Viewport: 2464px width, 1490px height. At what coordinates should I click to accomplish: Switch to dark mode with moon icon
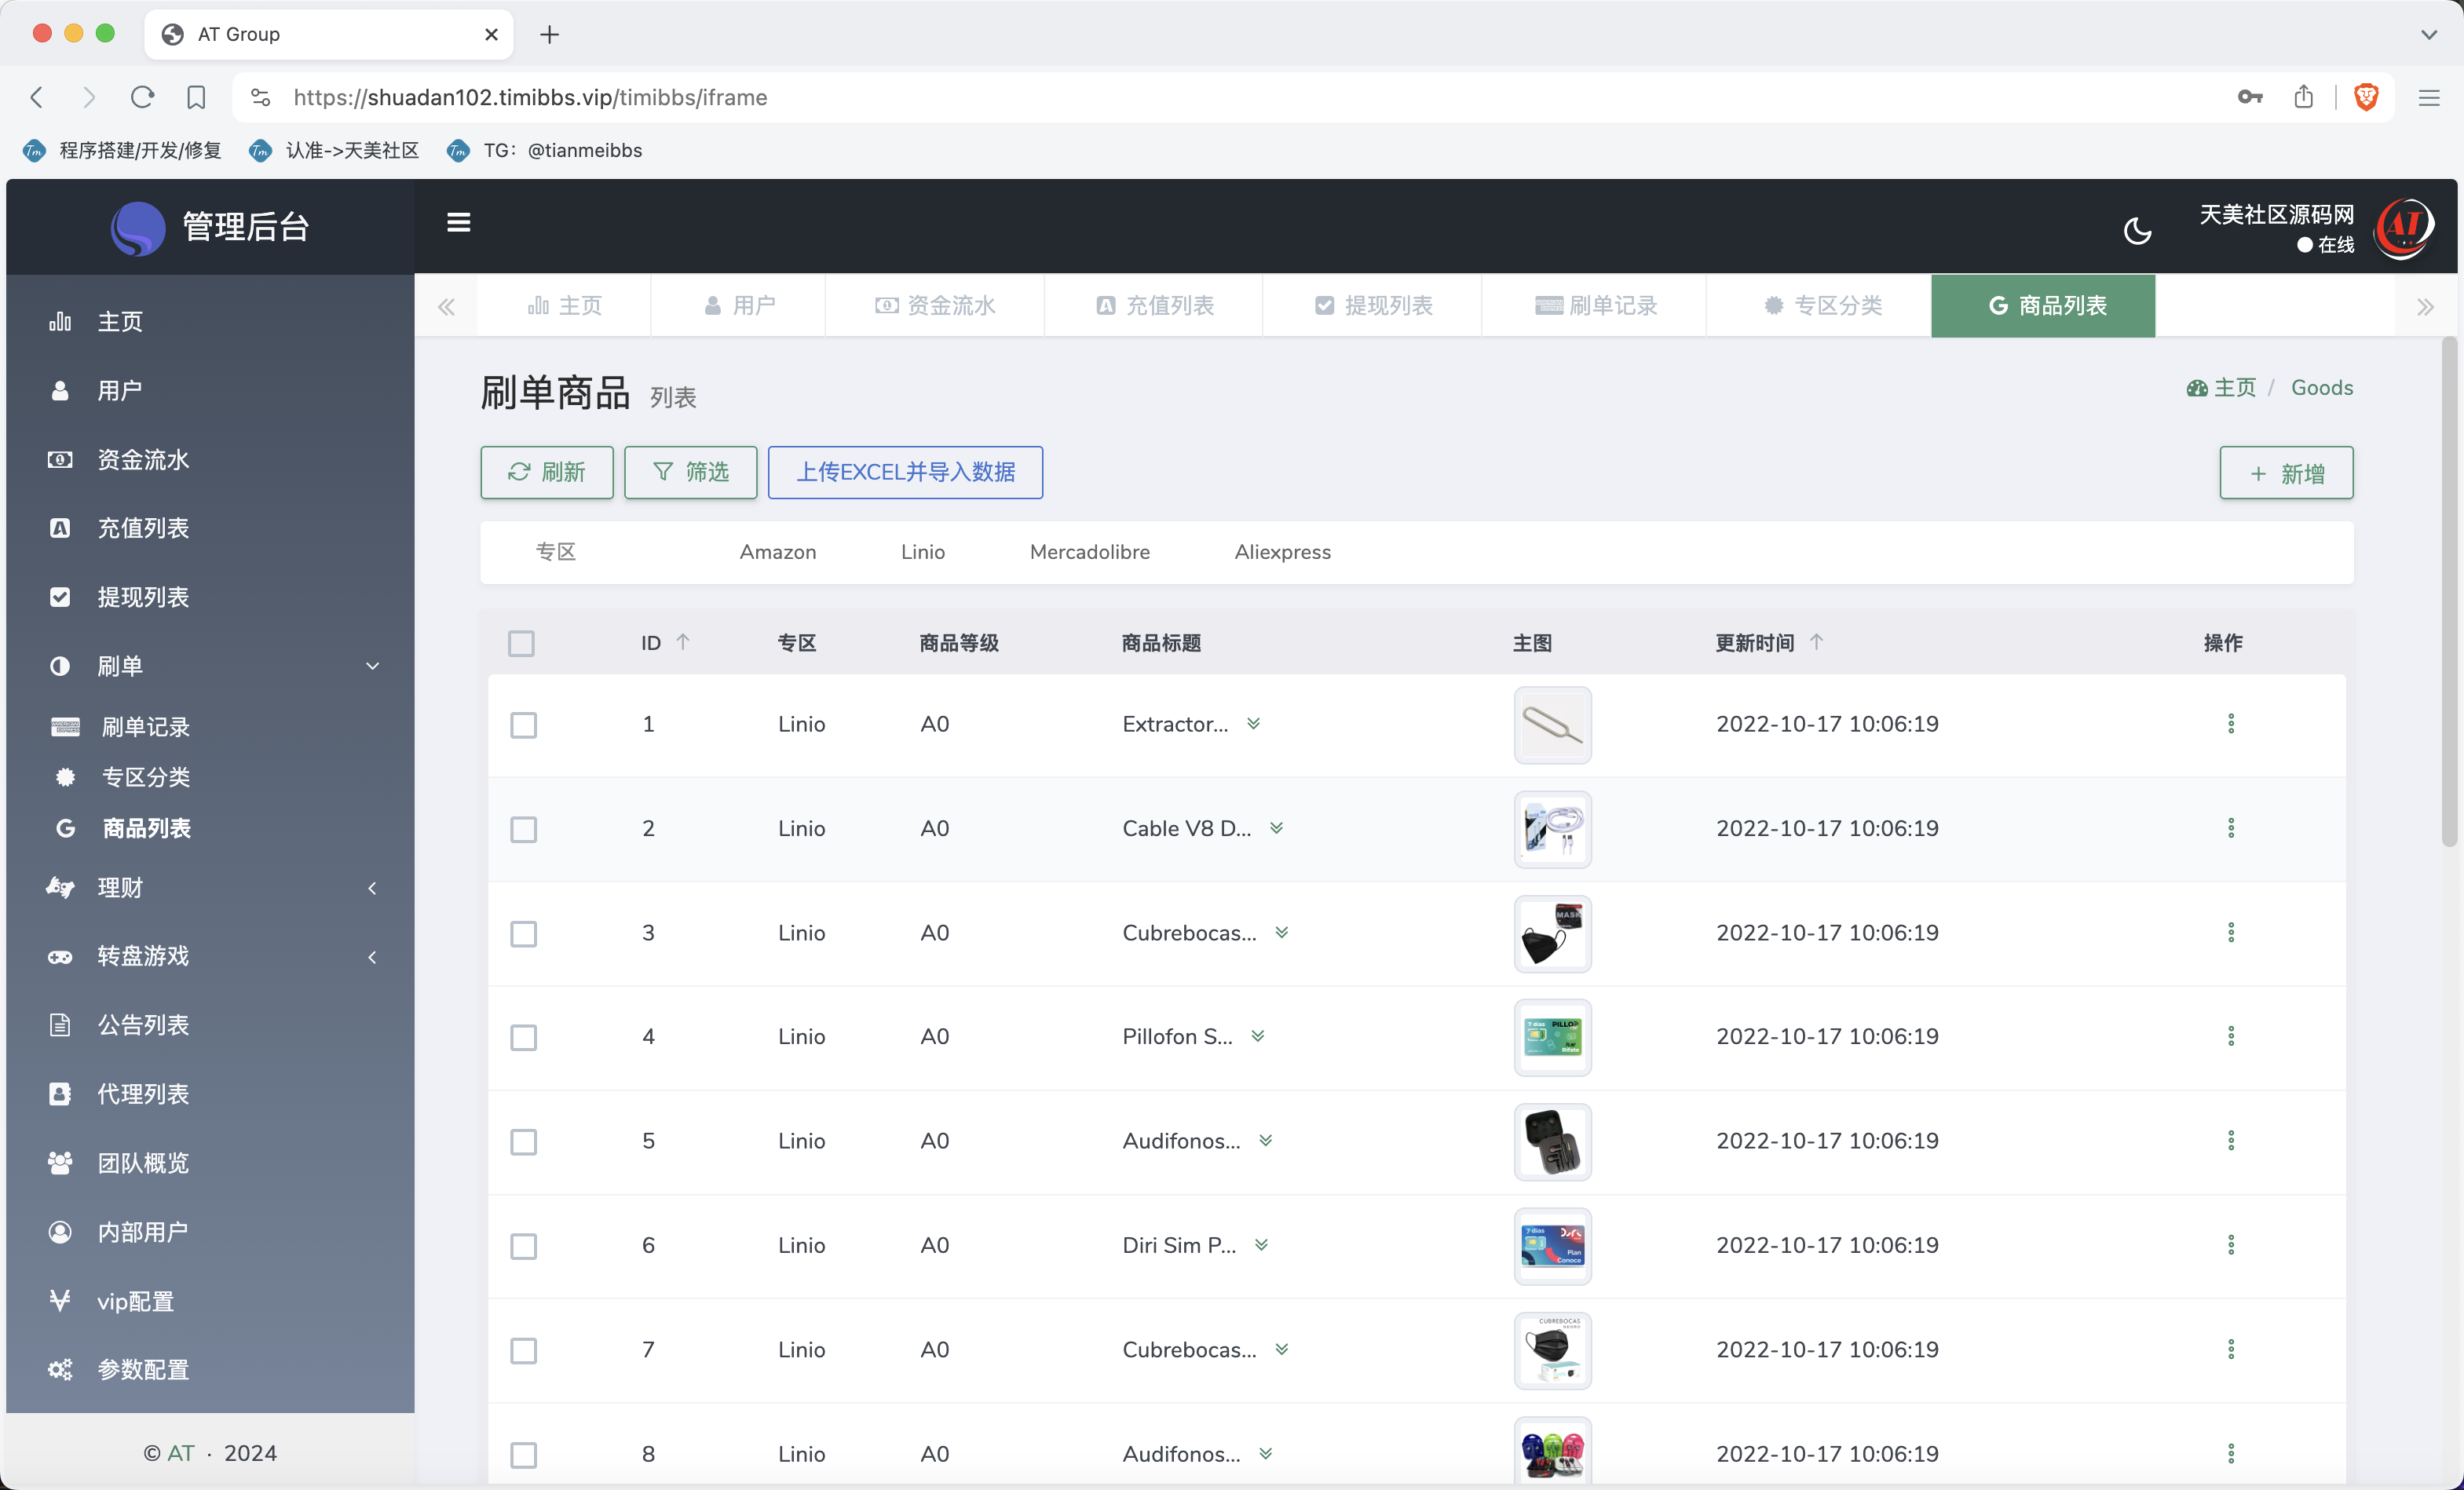(2137, 231)
